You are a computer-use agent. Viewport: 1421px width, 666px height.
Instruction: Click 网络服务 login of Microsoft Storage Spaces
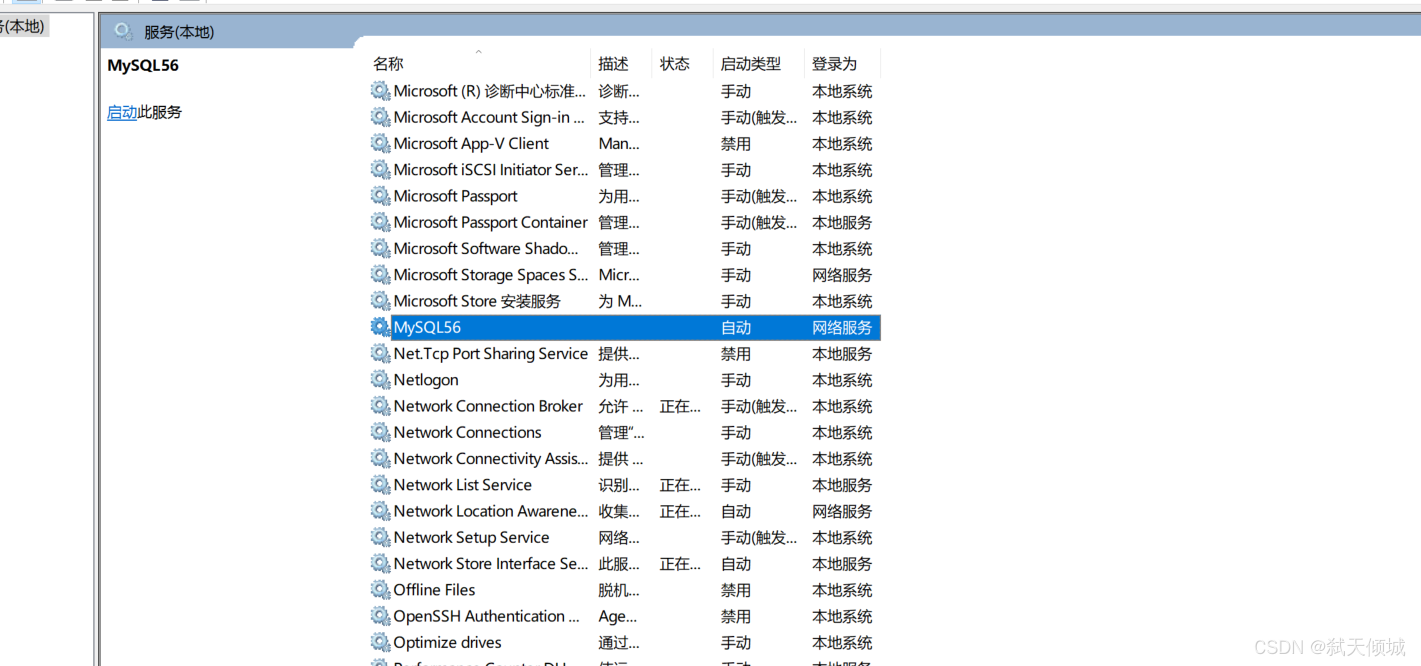[x=842, y=275]
